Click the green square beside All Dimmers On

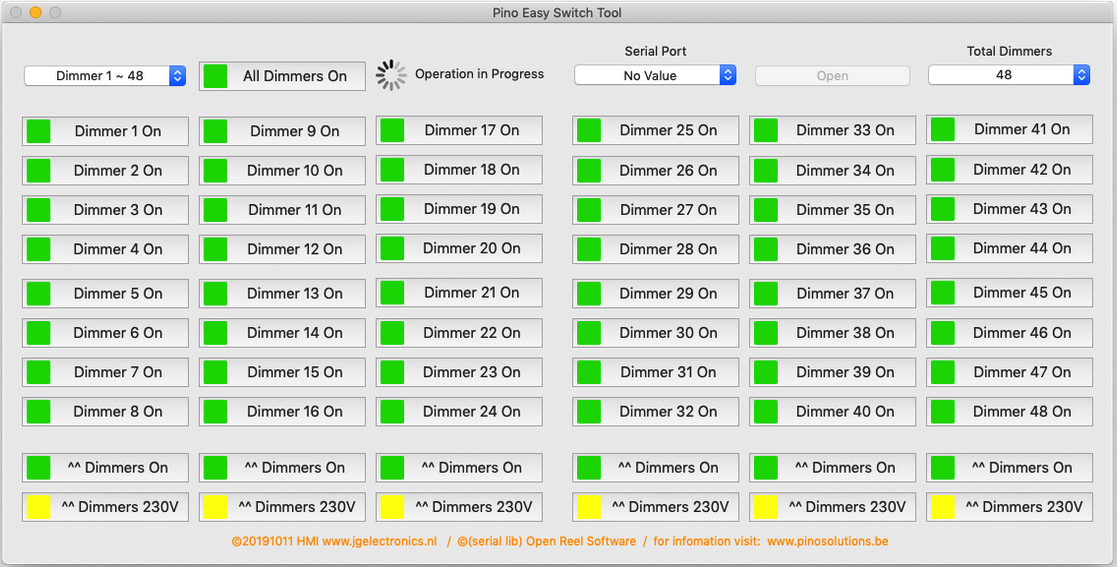coord(215,76)
